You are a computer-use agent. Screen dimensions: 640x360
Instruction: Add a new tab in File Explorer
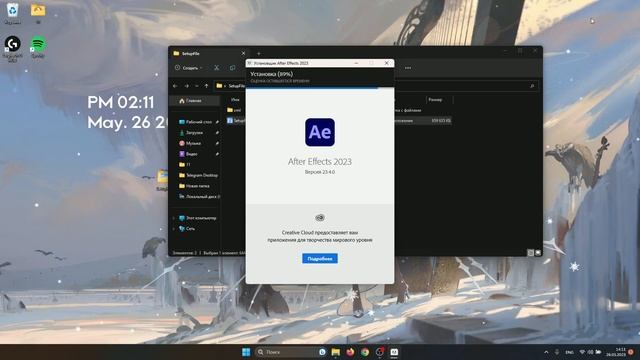[x=259, y=53]
